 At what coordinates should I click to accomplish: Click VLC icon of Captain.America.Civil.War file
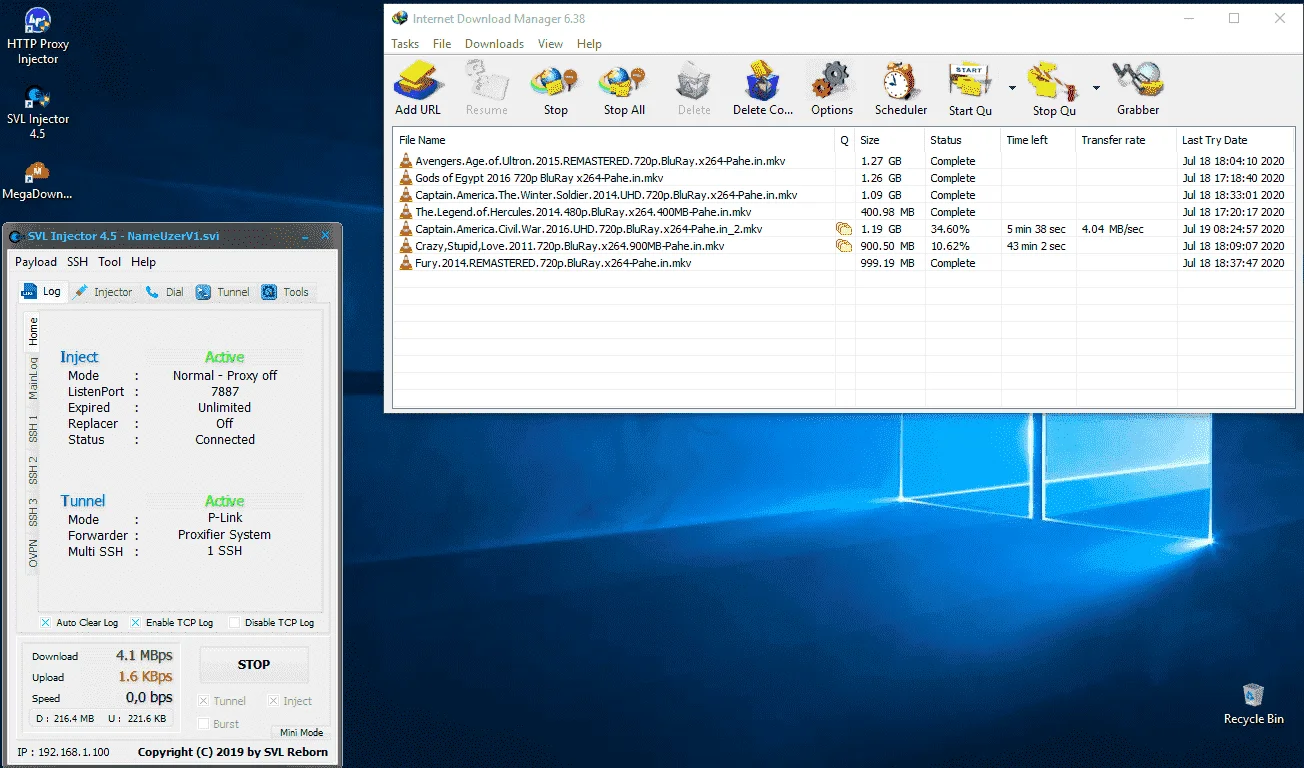pyautogui.click(x=405, y=229)
